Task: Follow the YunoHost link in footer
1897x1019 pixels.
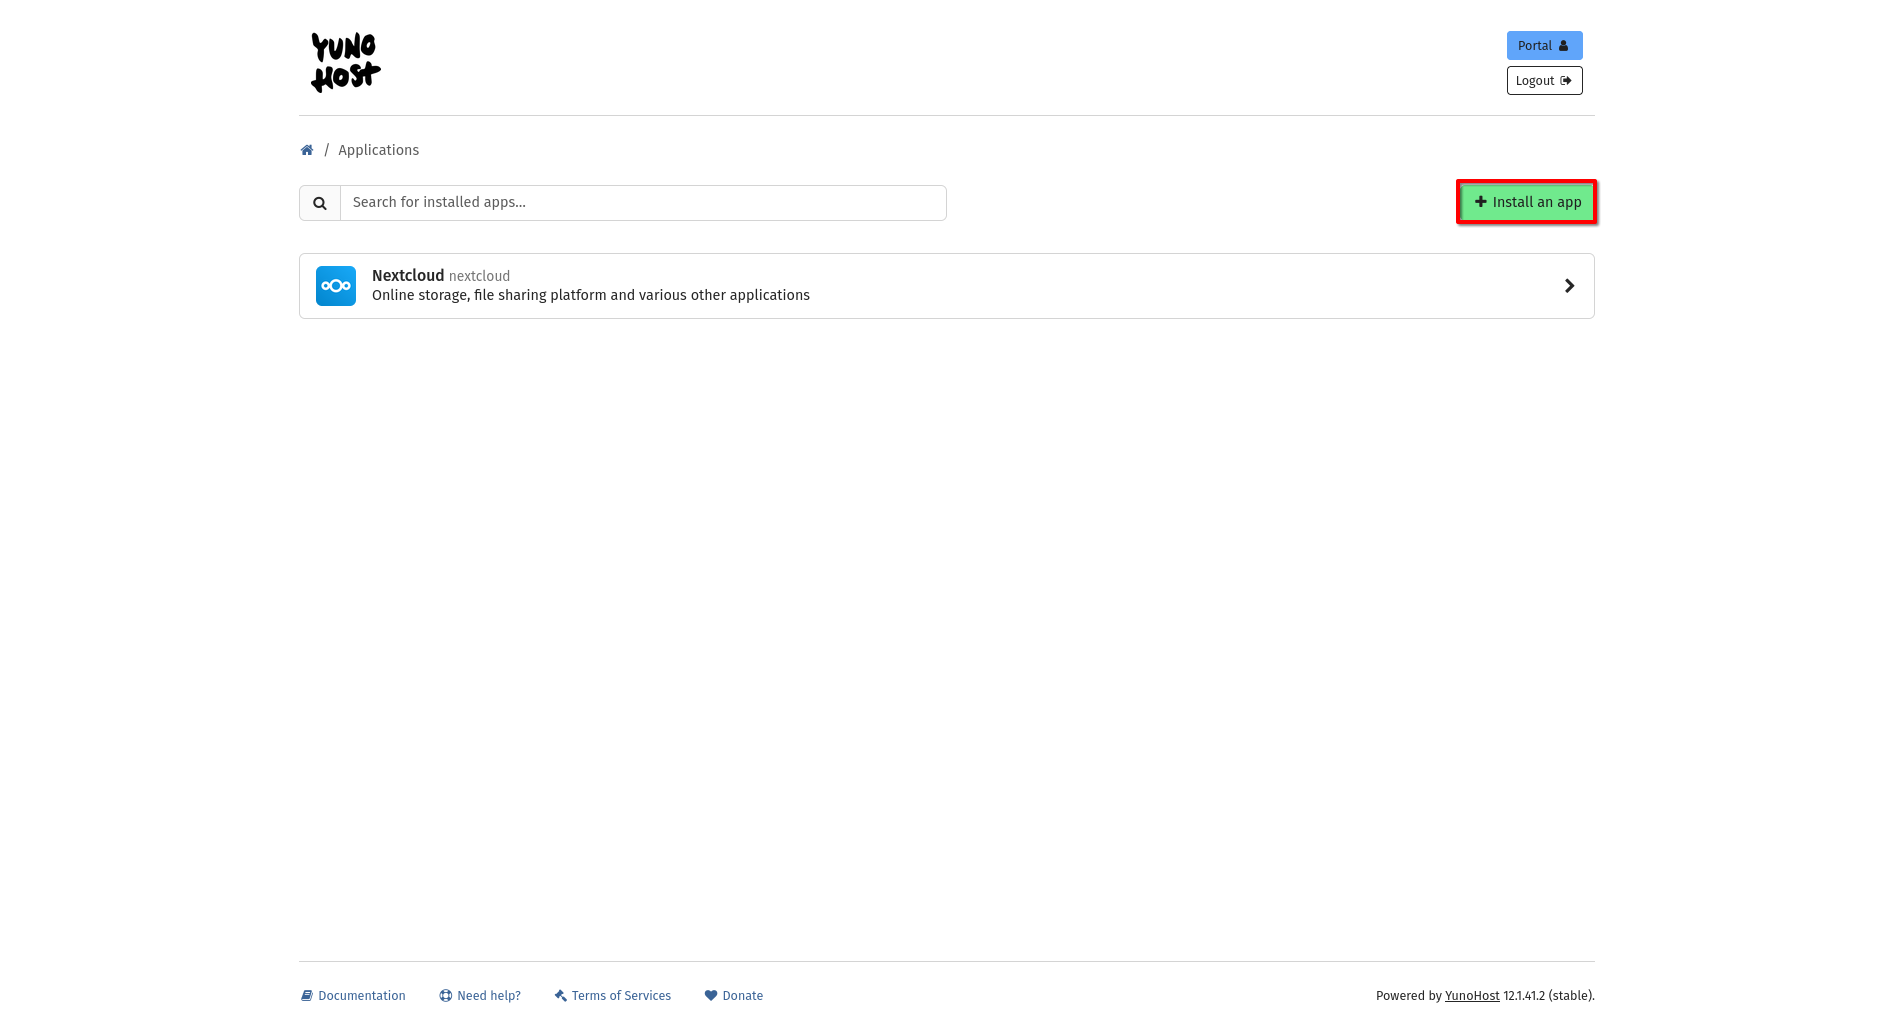Action: (1472, 996)
